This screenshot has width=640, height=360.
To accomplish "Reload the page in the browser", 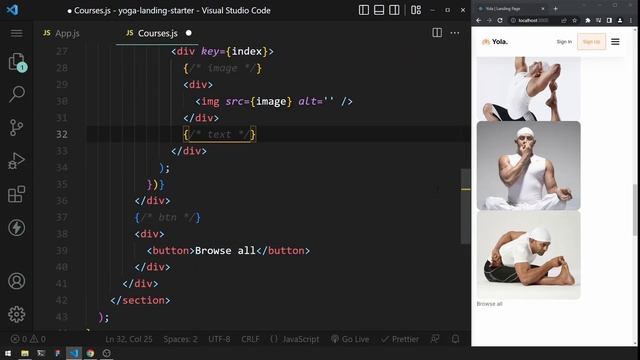I will 500,20.
